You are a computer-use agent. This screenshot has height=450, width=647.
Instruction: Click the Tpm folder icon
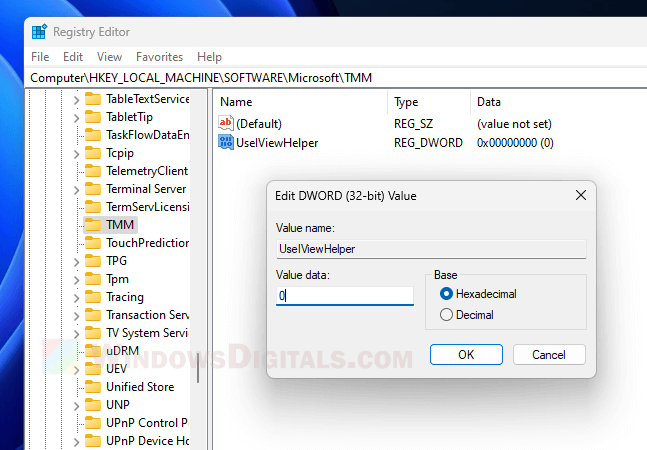click(x=93, y=279)
